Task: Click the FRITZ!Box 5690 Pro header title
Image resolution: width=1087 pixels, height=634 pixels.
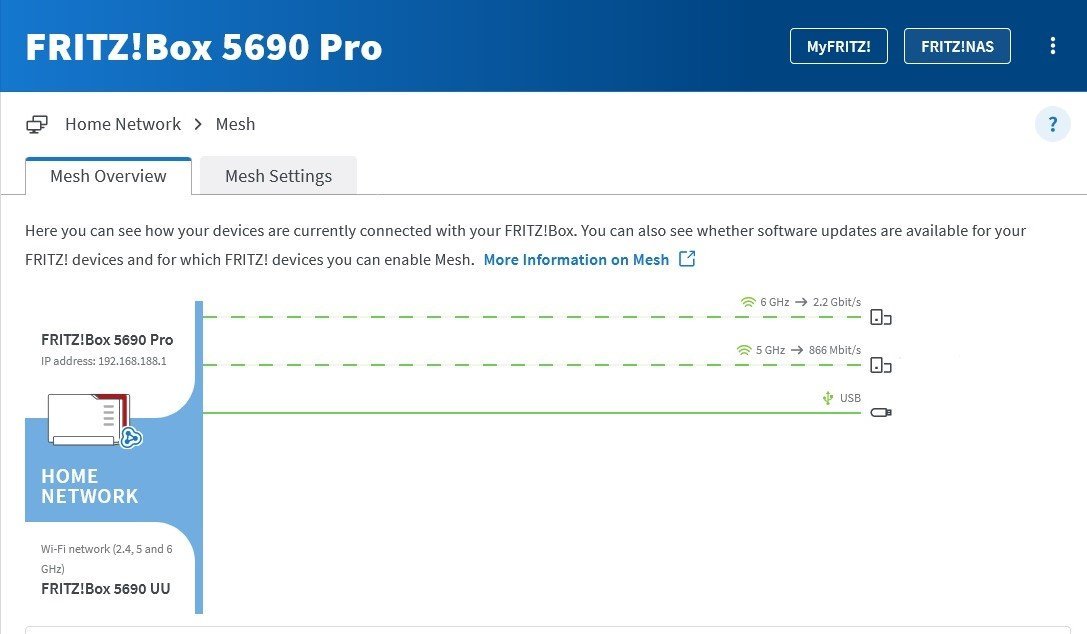Action: pos(204,47)
